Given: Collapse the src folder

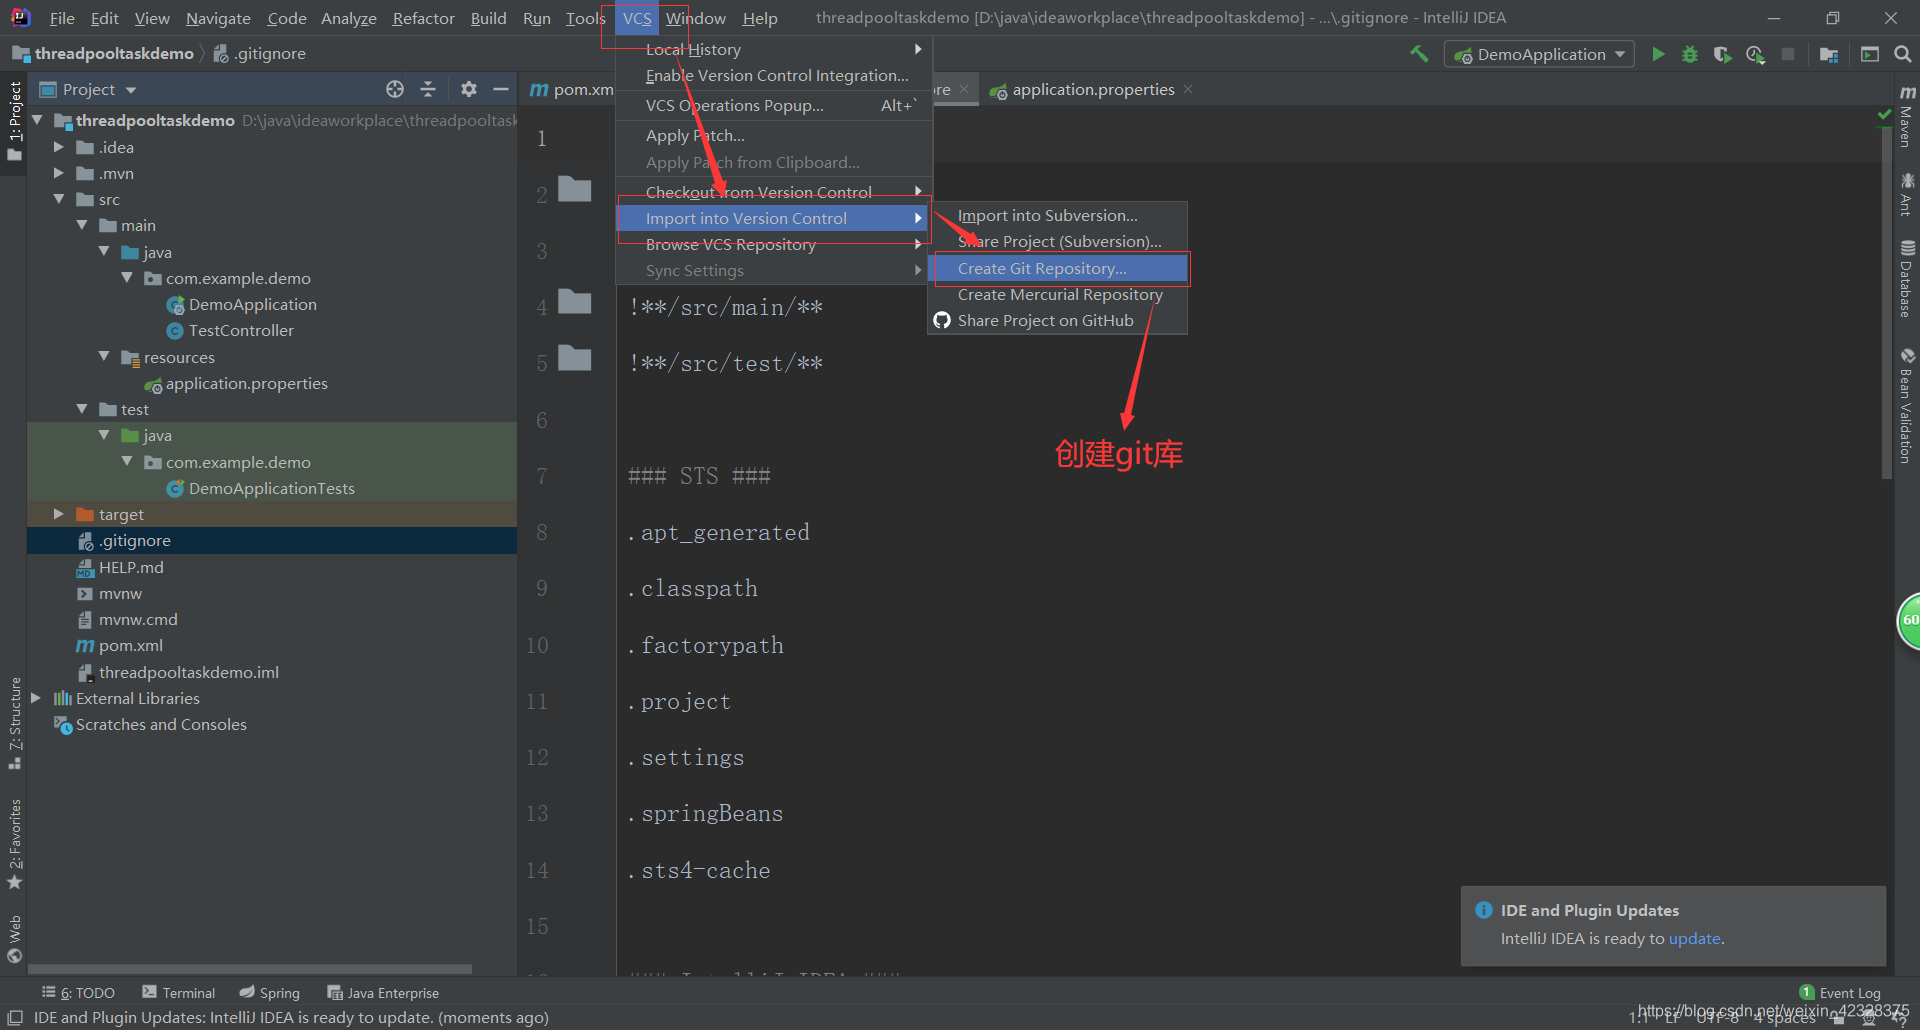Looking at the screenshot, I should click(59, 199).
